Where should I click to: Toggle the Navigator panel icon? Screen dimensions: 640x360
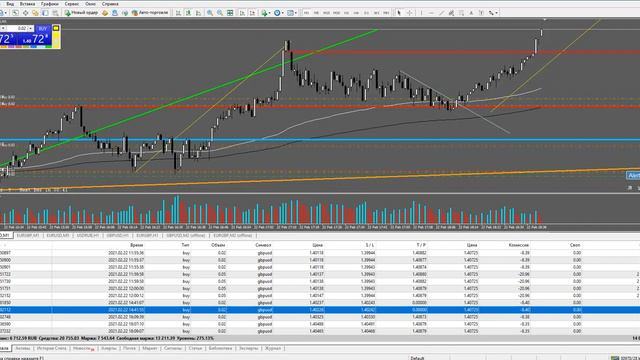click(35, 13)
